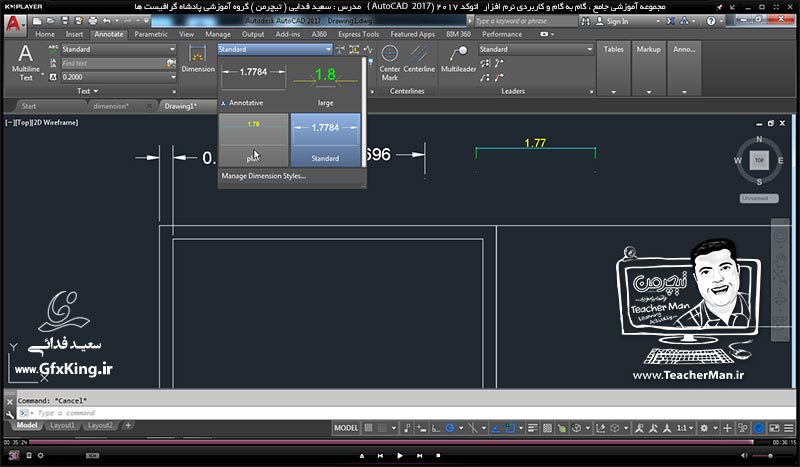
Task: Select the large dimension style
Action: tap(325, 85)
